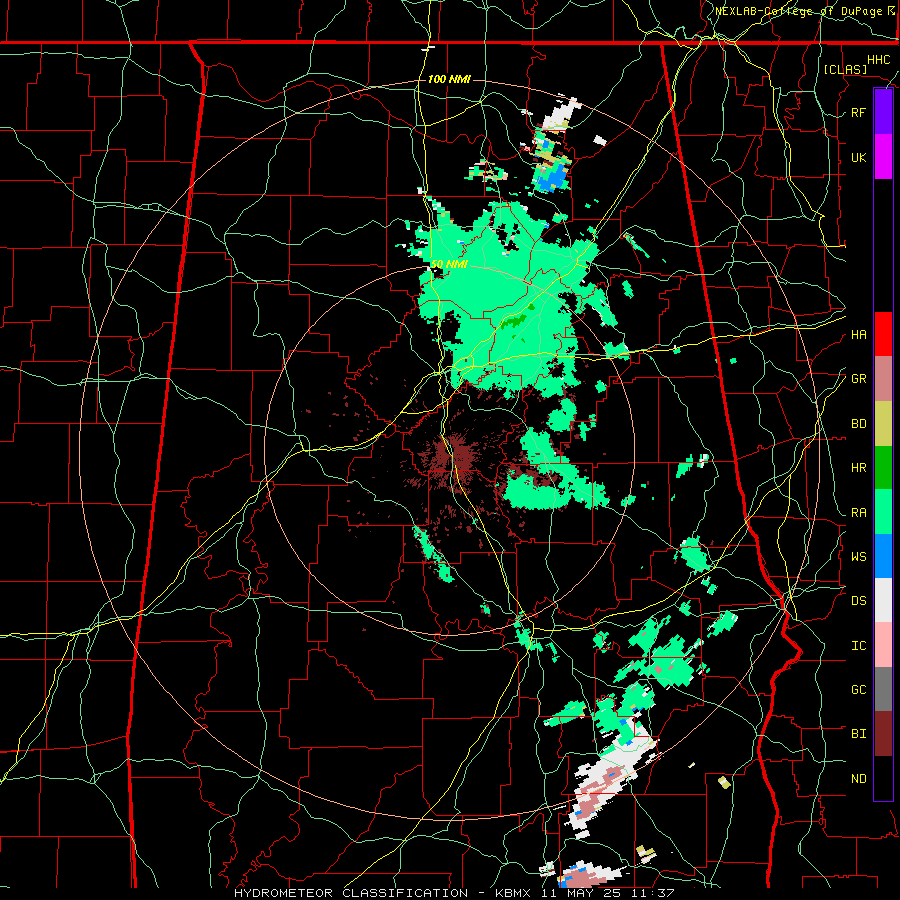Click the blue WS legend swatch
Viewport: 900px width, 900px height.
click(x=883, y=556)
